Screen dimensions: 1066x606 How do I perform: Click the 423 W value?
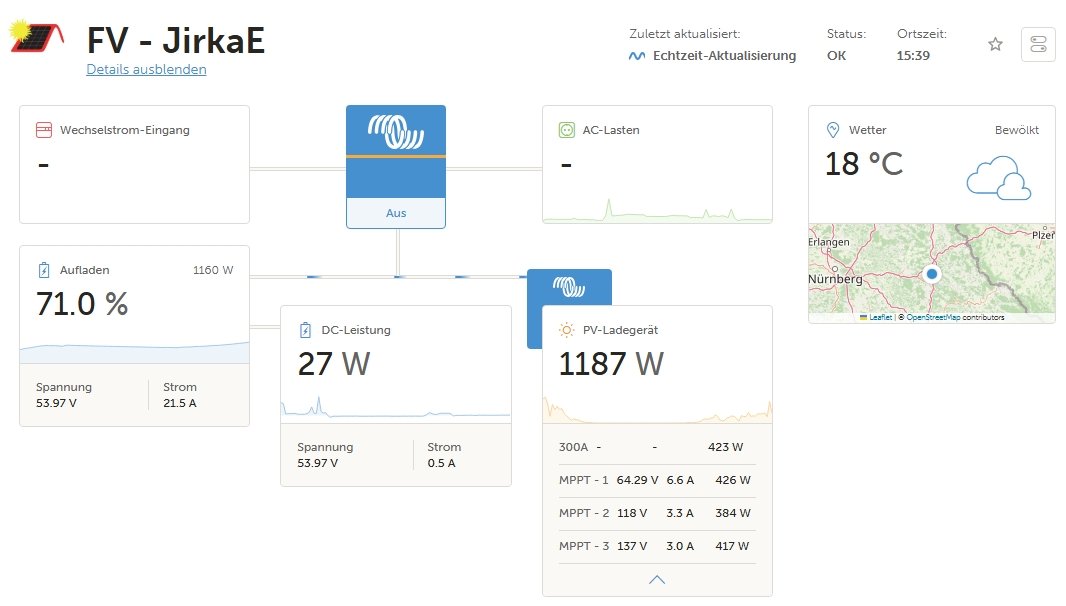(725, 447)
